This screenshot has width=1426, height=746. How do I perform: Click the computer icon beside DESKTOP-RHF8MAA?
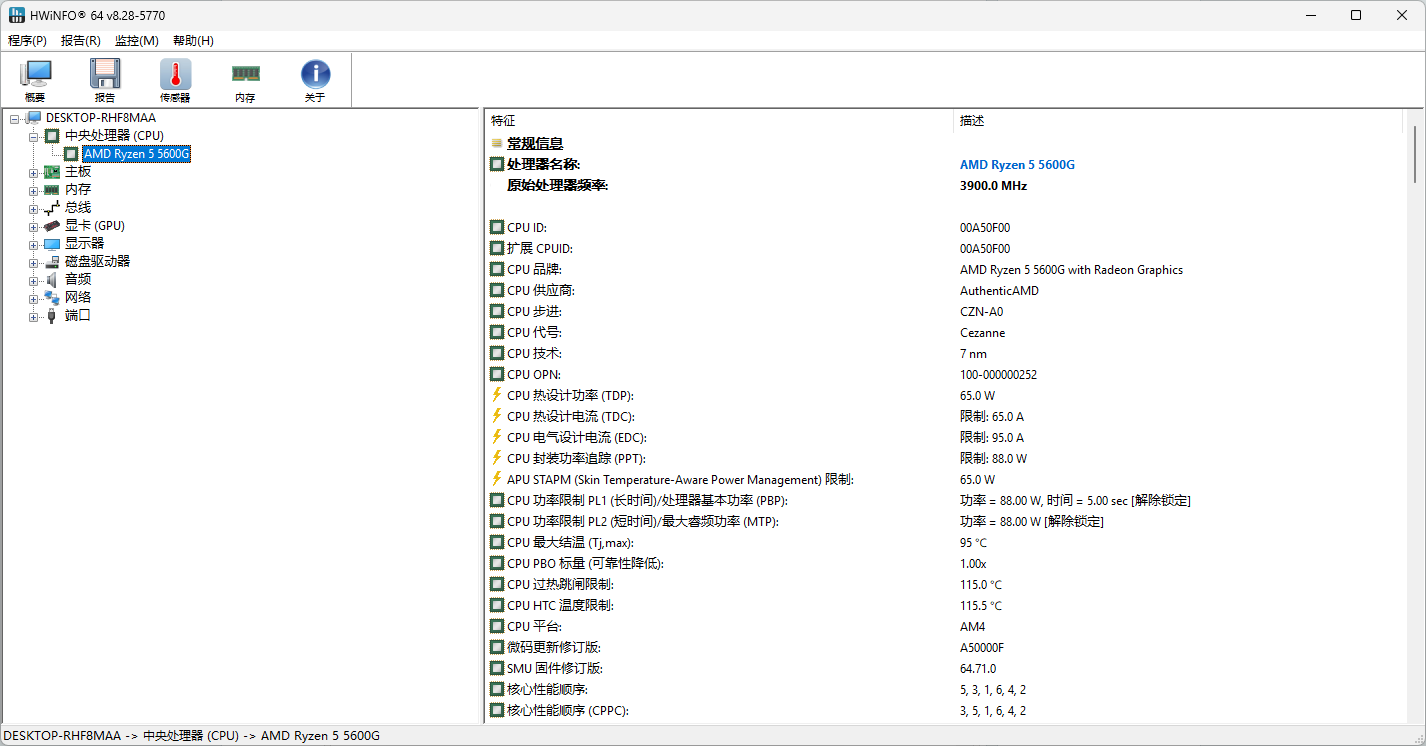coord(34,117)
